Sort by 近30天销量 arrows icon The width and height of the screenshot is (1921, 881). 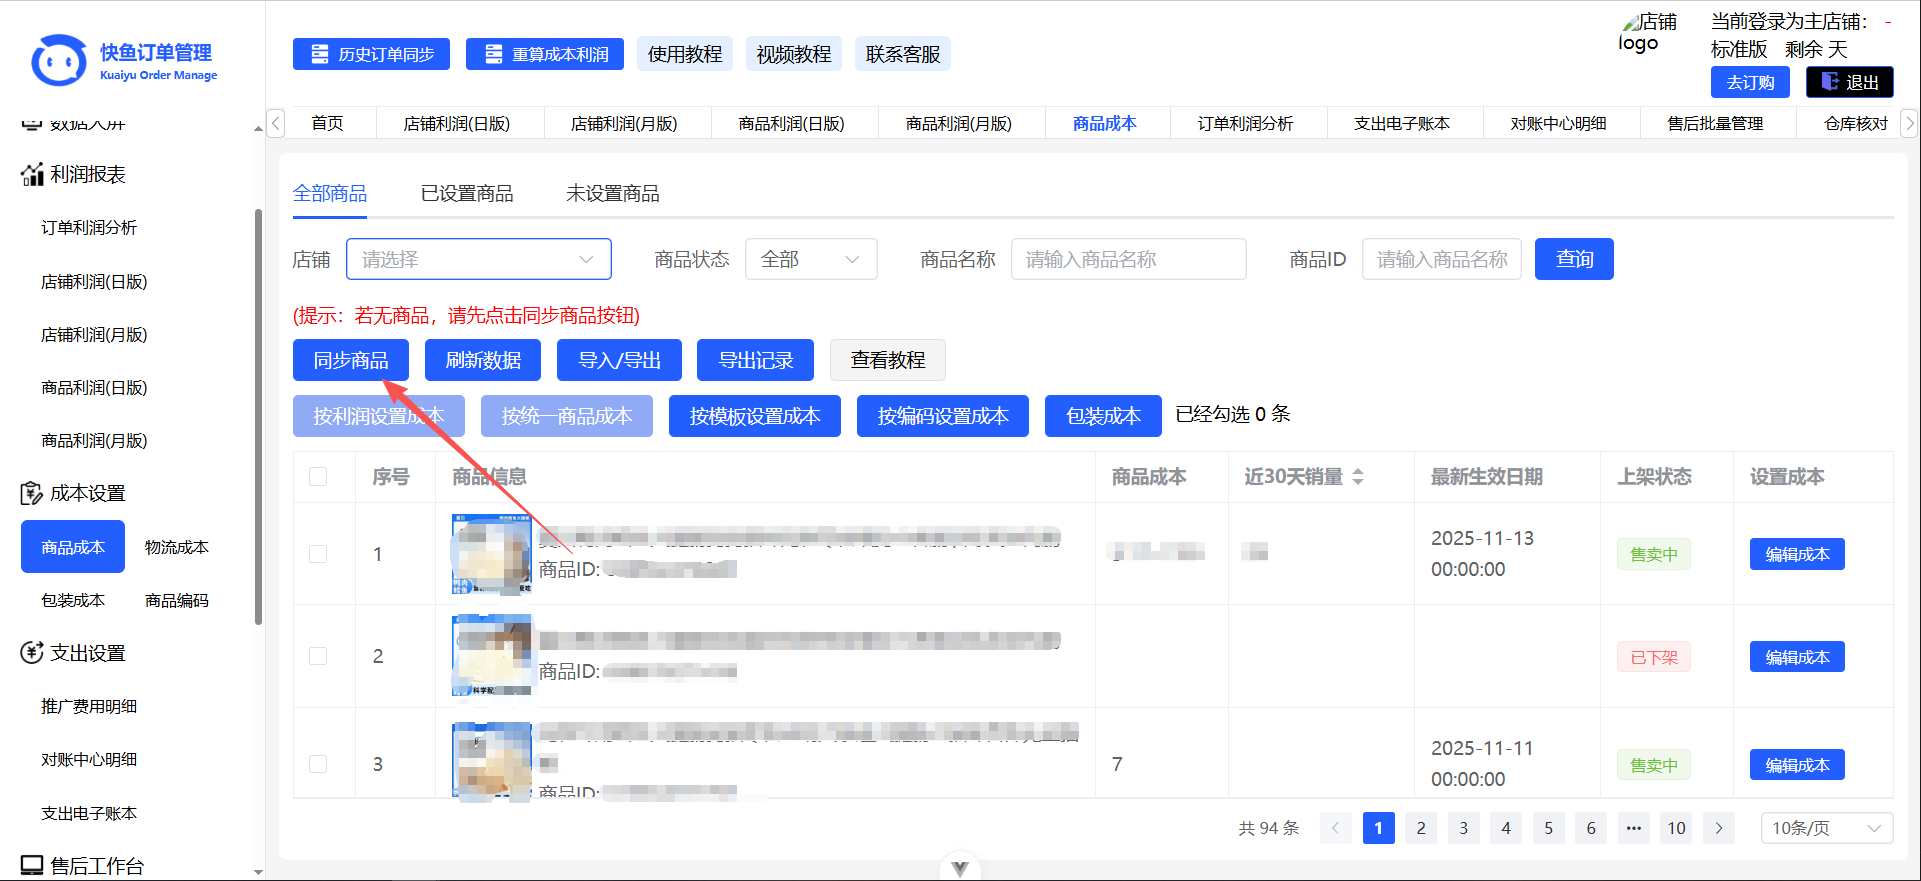click(x=1358, y=477)
